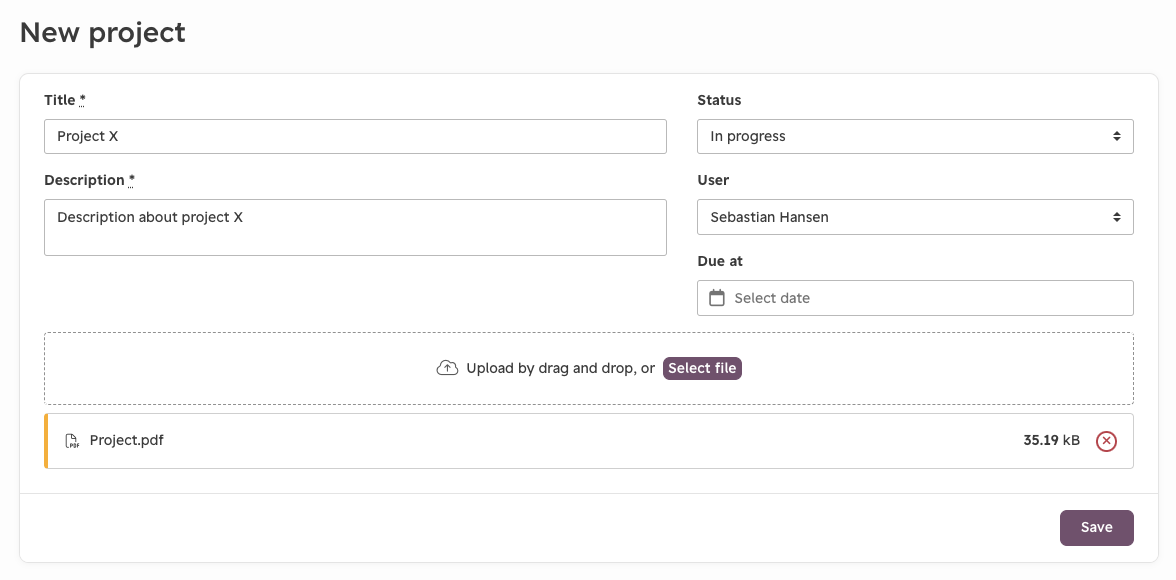Click the Due at label
The width and height of the screenshot is (1176, 580).
pos(720,261)
